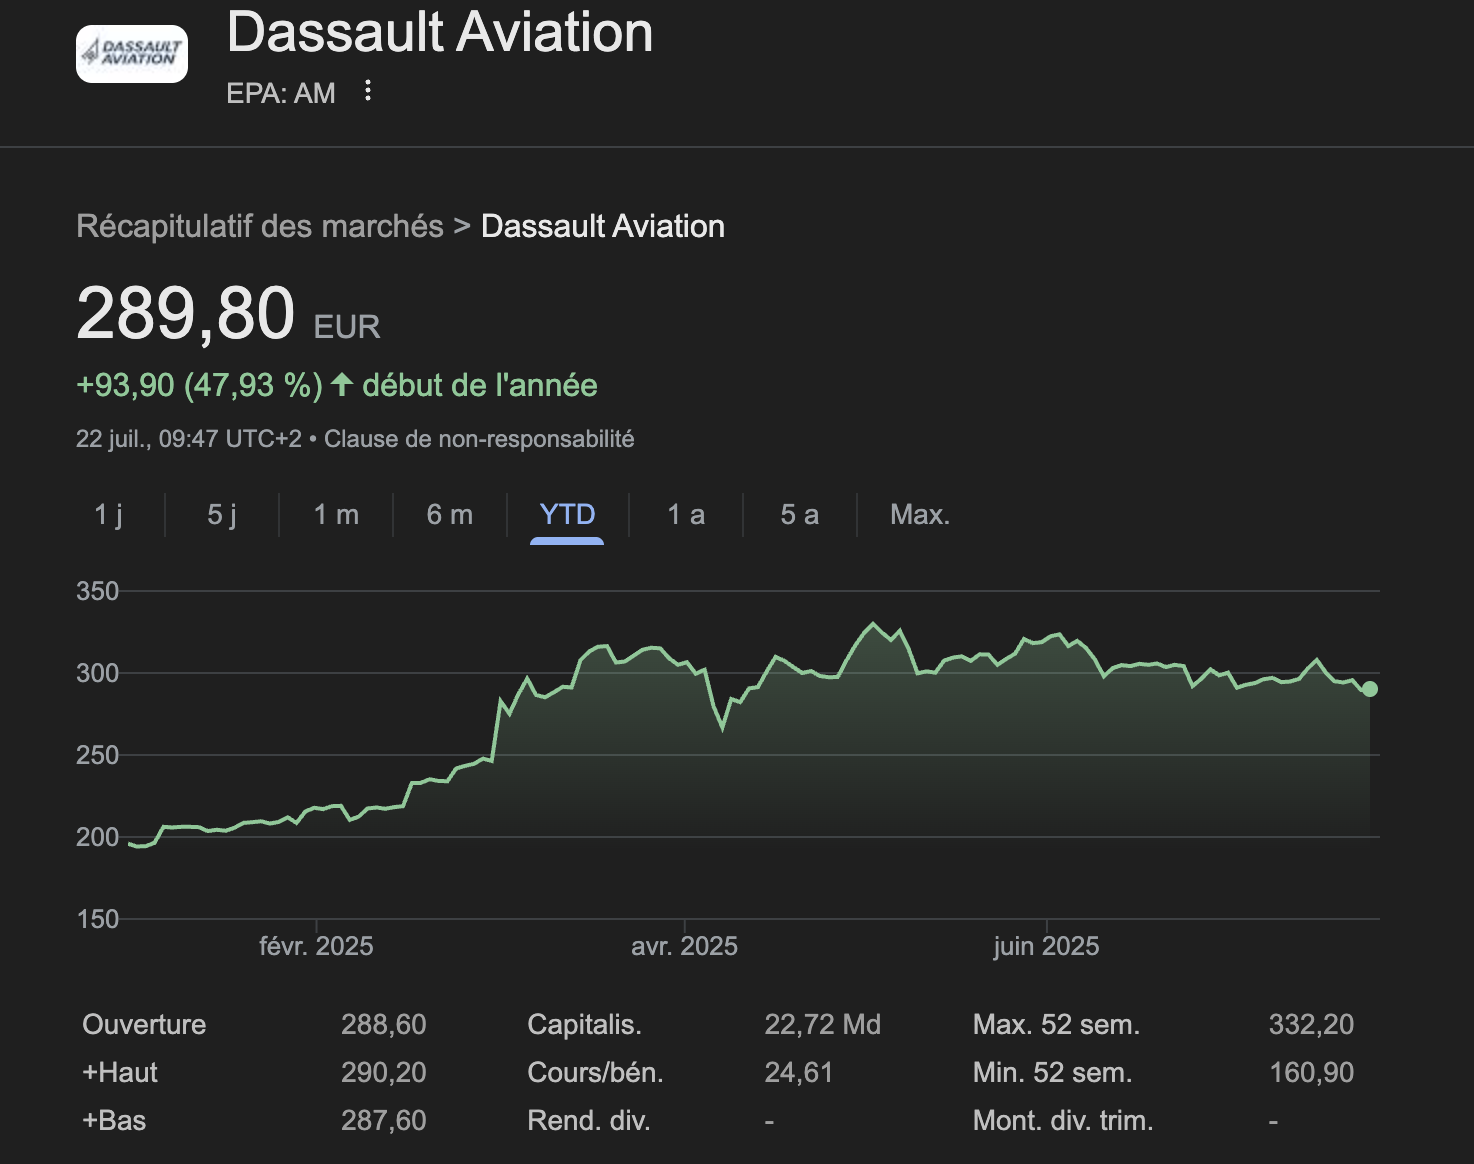Open the Récapitulatif des marchés breadcrumb link
The width and height of the screenshot is (1474, 1164).
pos(260,226)
